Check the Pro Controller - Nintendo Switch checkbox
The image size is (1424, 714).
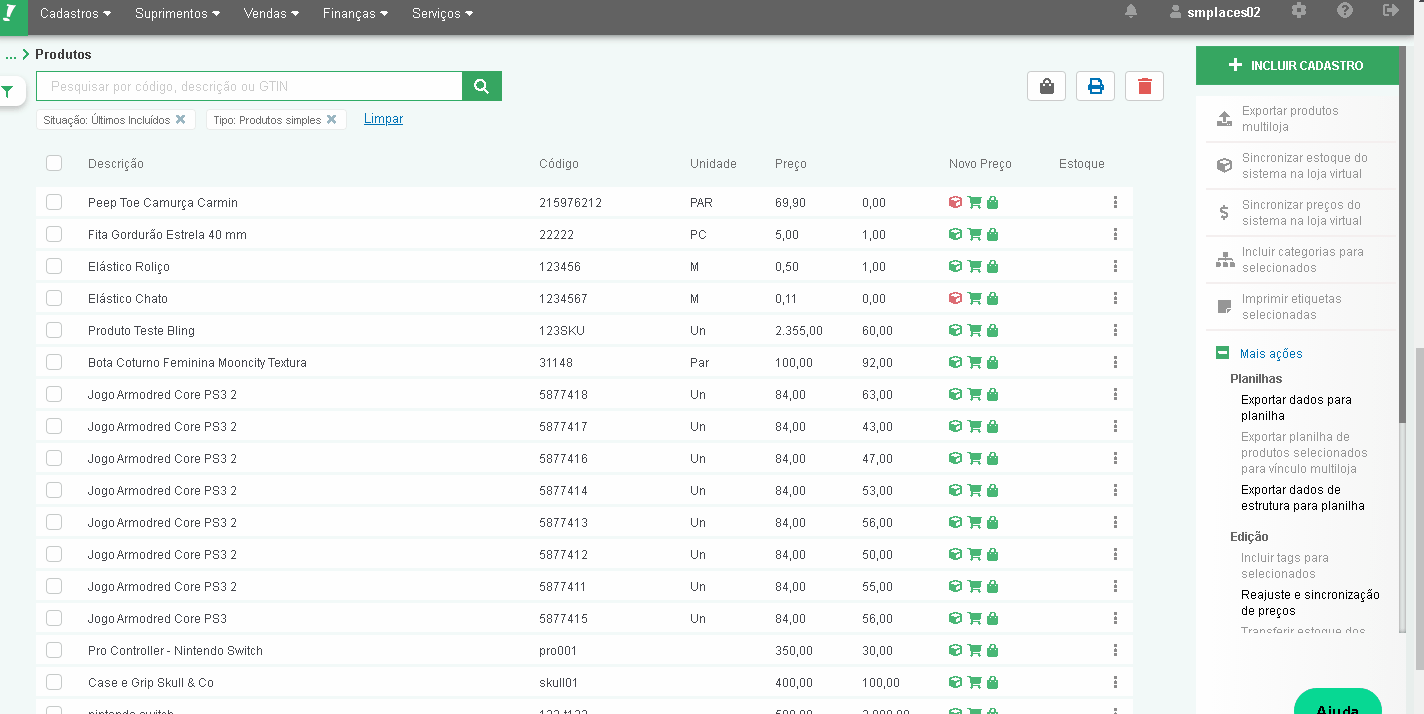[54, 650]
